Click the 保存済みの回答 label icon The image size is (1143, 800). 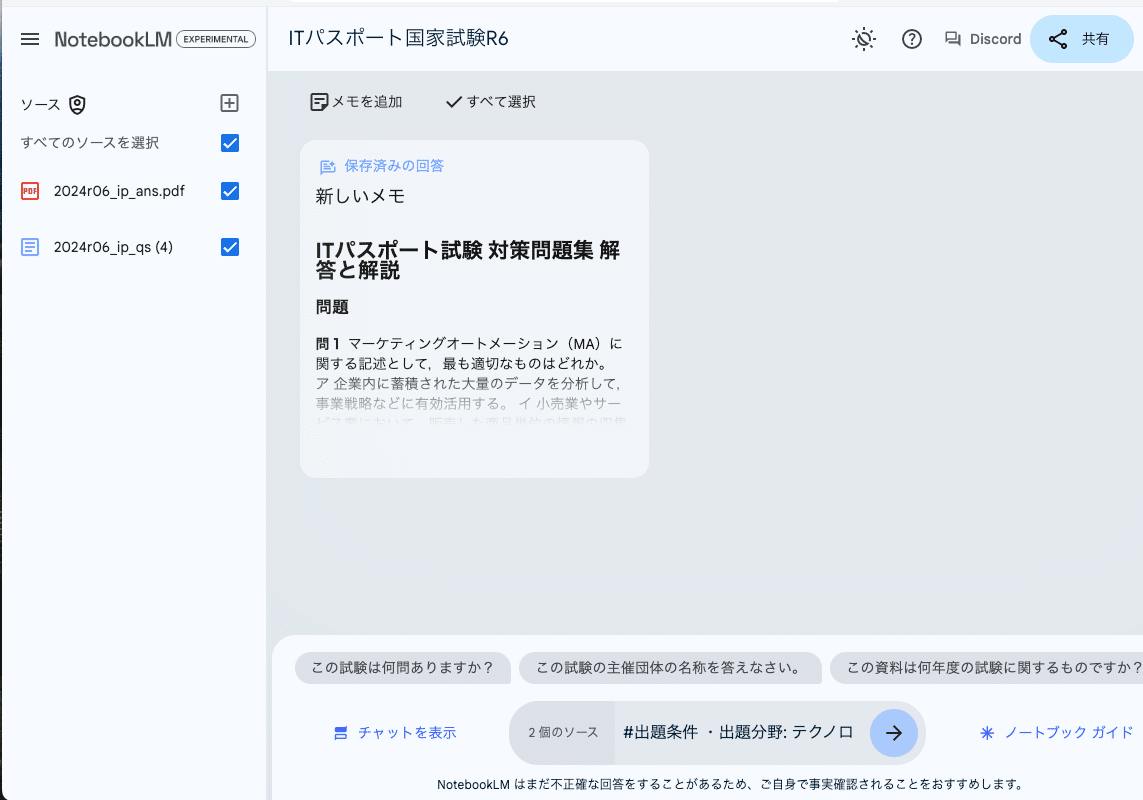[x=328, y=167]
